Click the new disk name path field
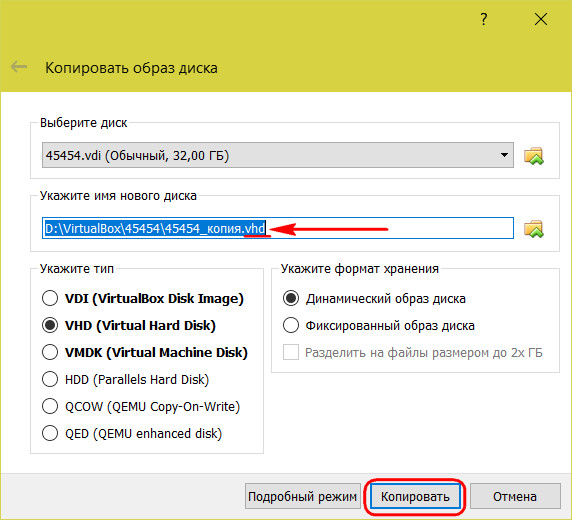 coord(278,228)
